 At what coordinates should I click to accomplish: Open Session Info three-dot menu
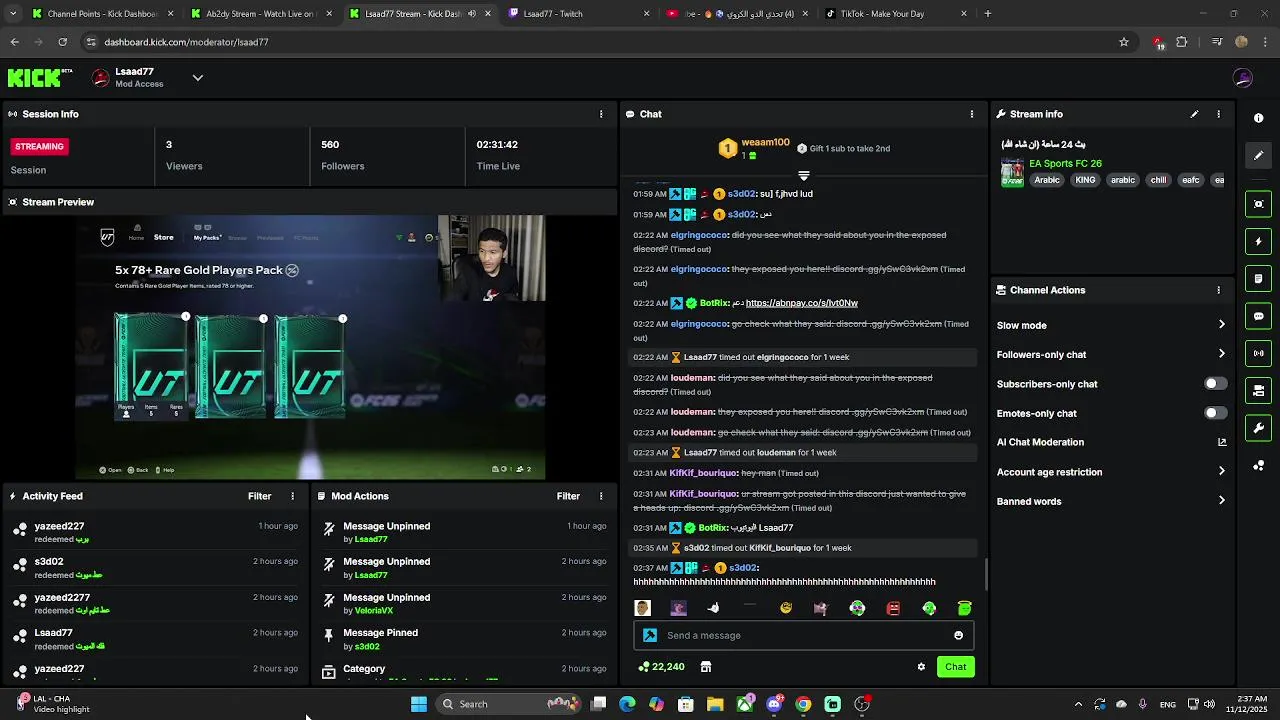pos(601,114)
